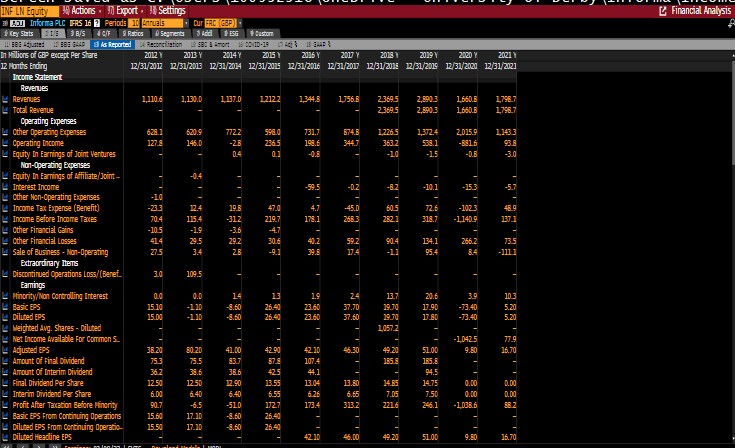
Task: Click the Adjusted EPS row label
Action: (30, 350)
